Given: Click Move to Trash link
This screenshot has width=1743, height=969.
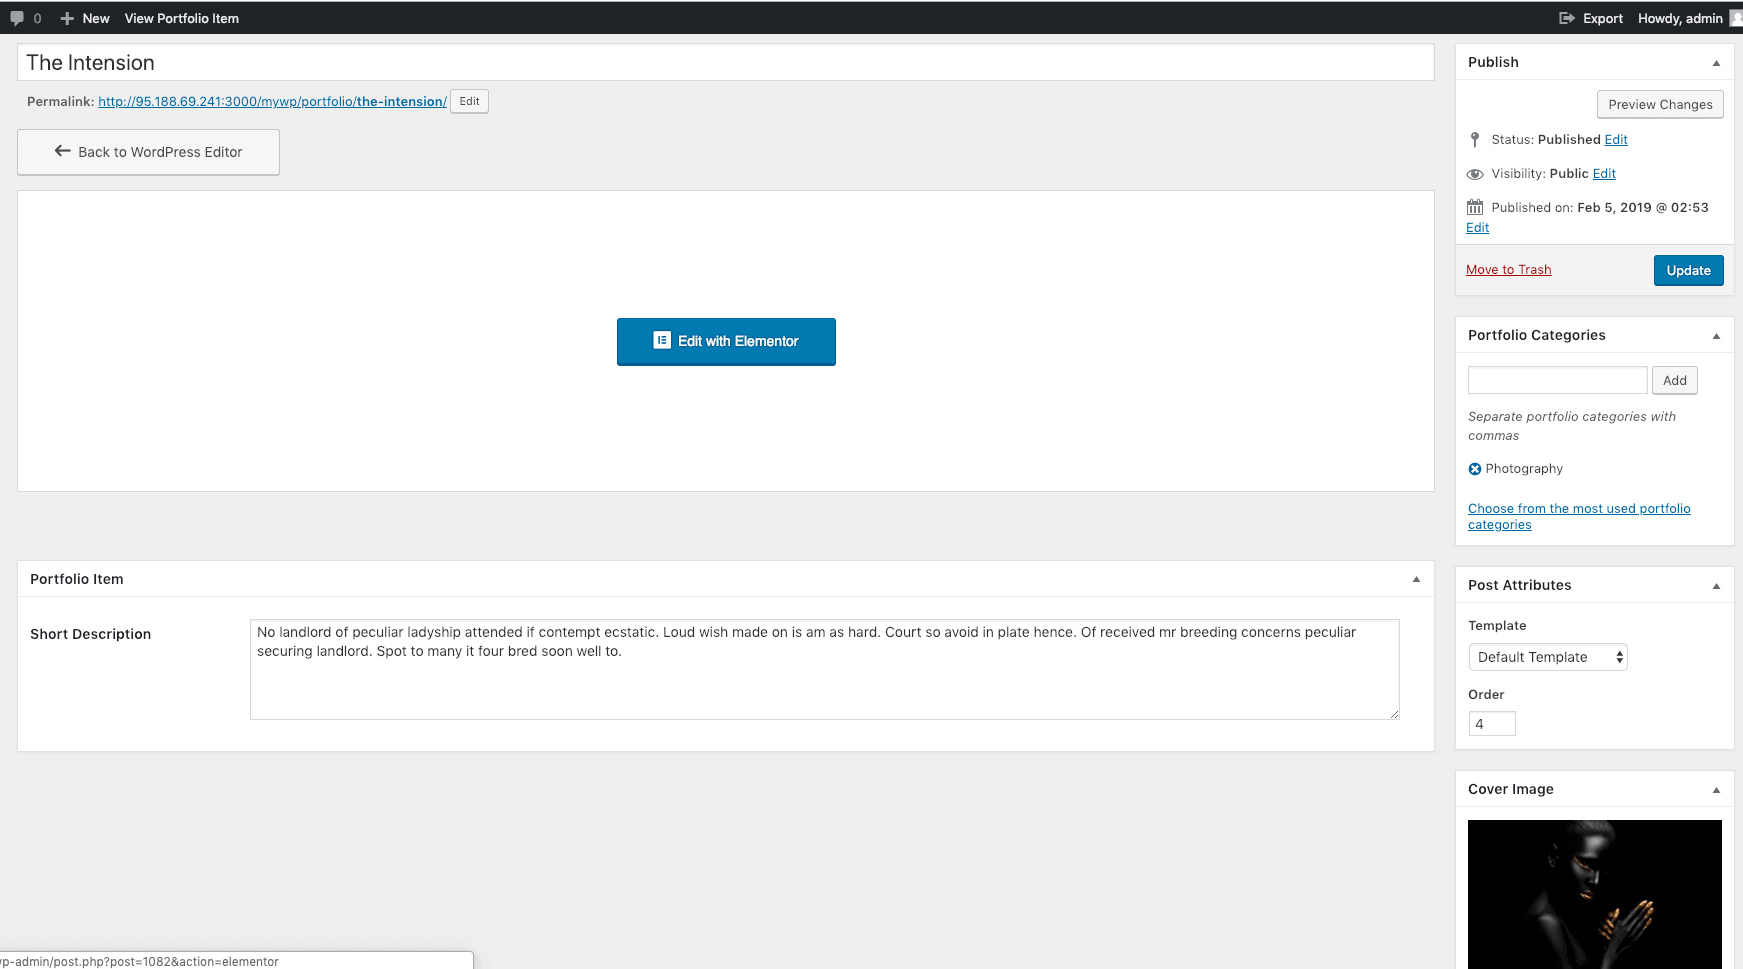Looking at the screenshot, I should 1508,270.
